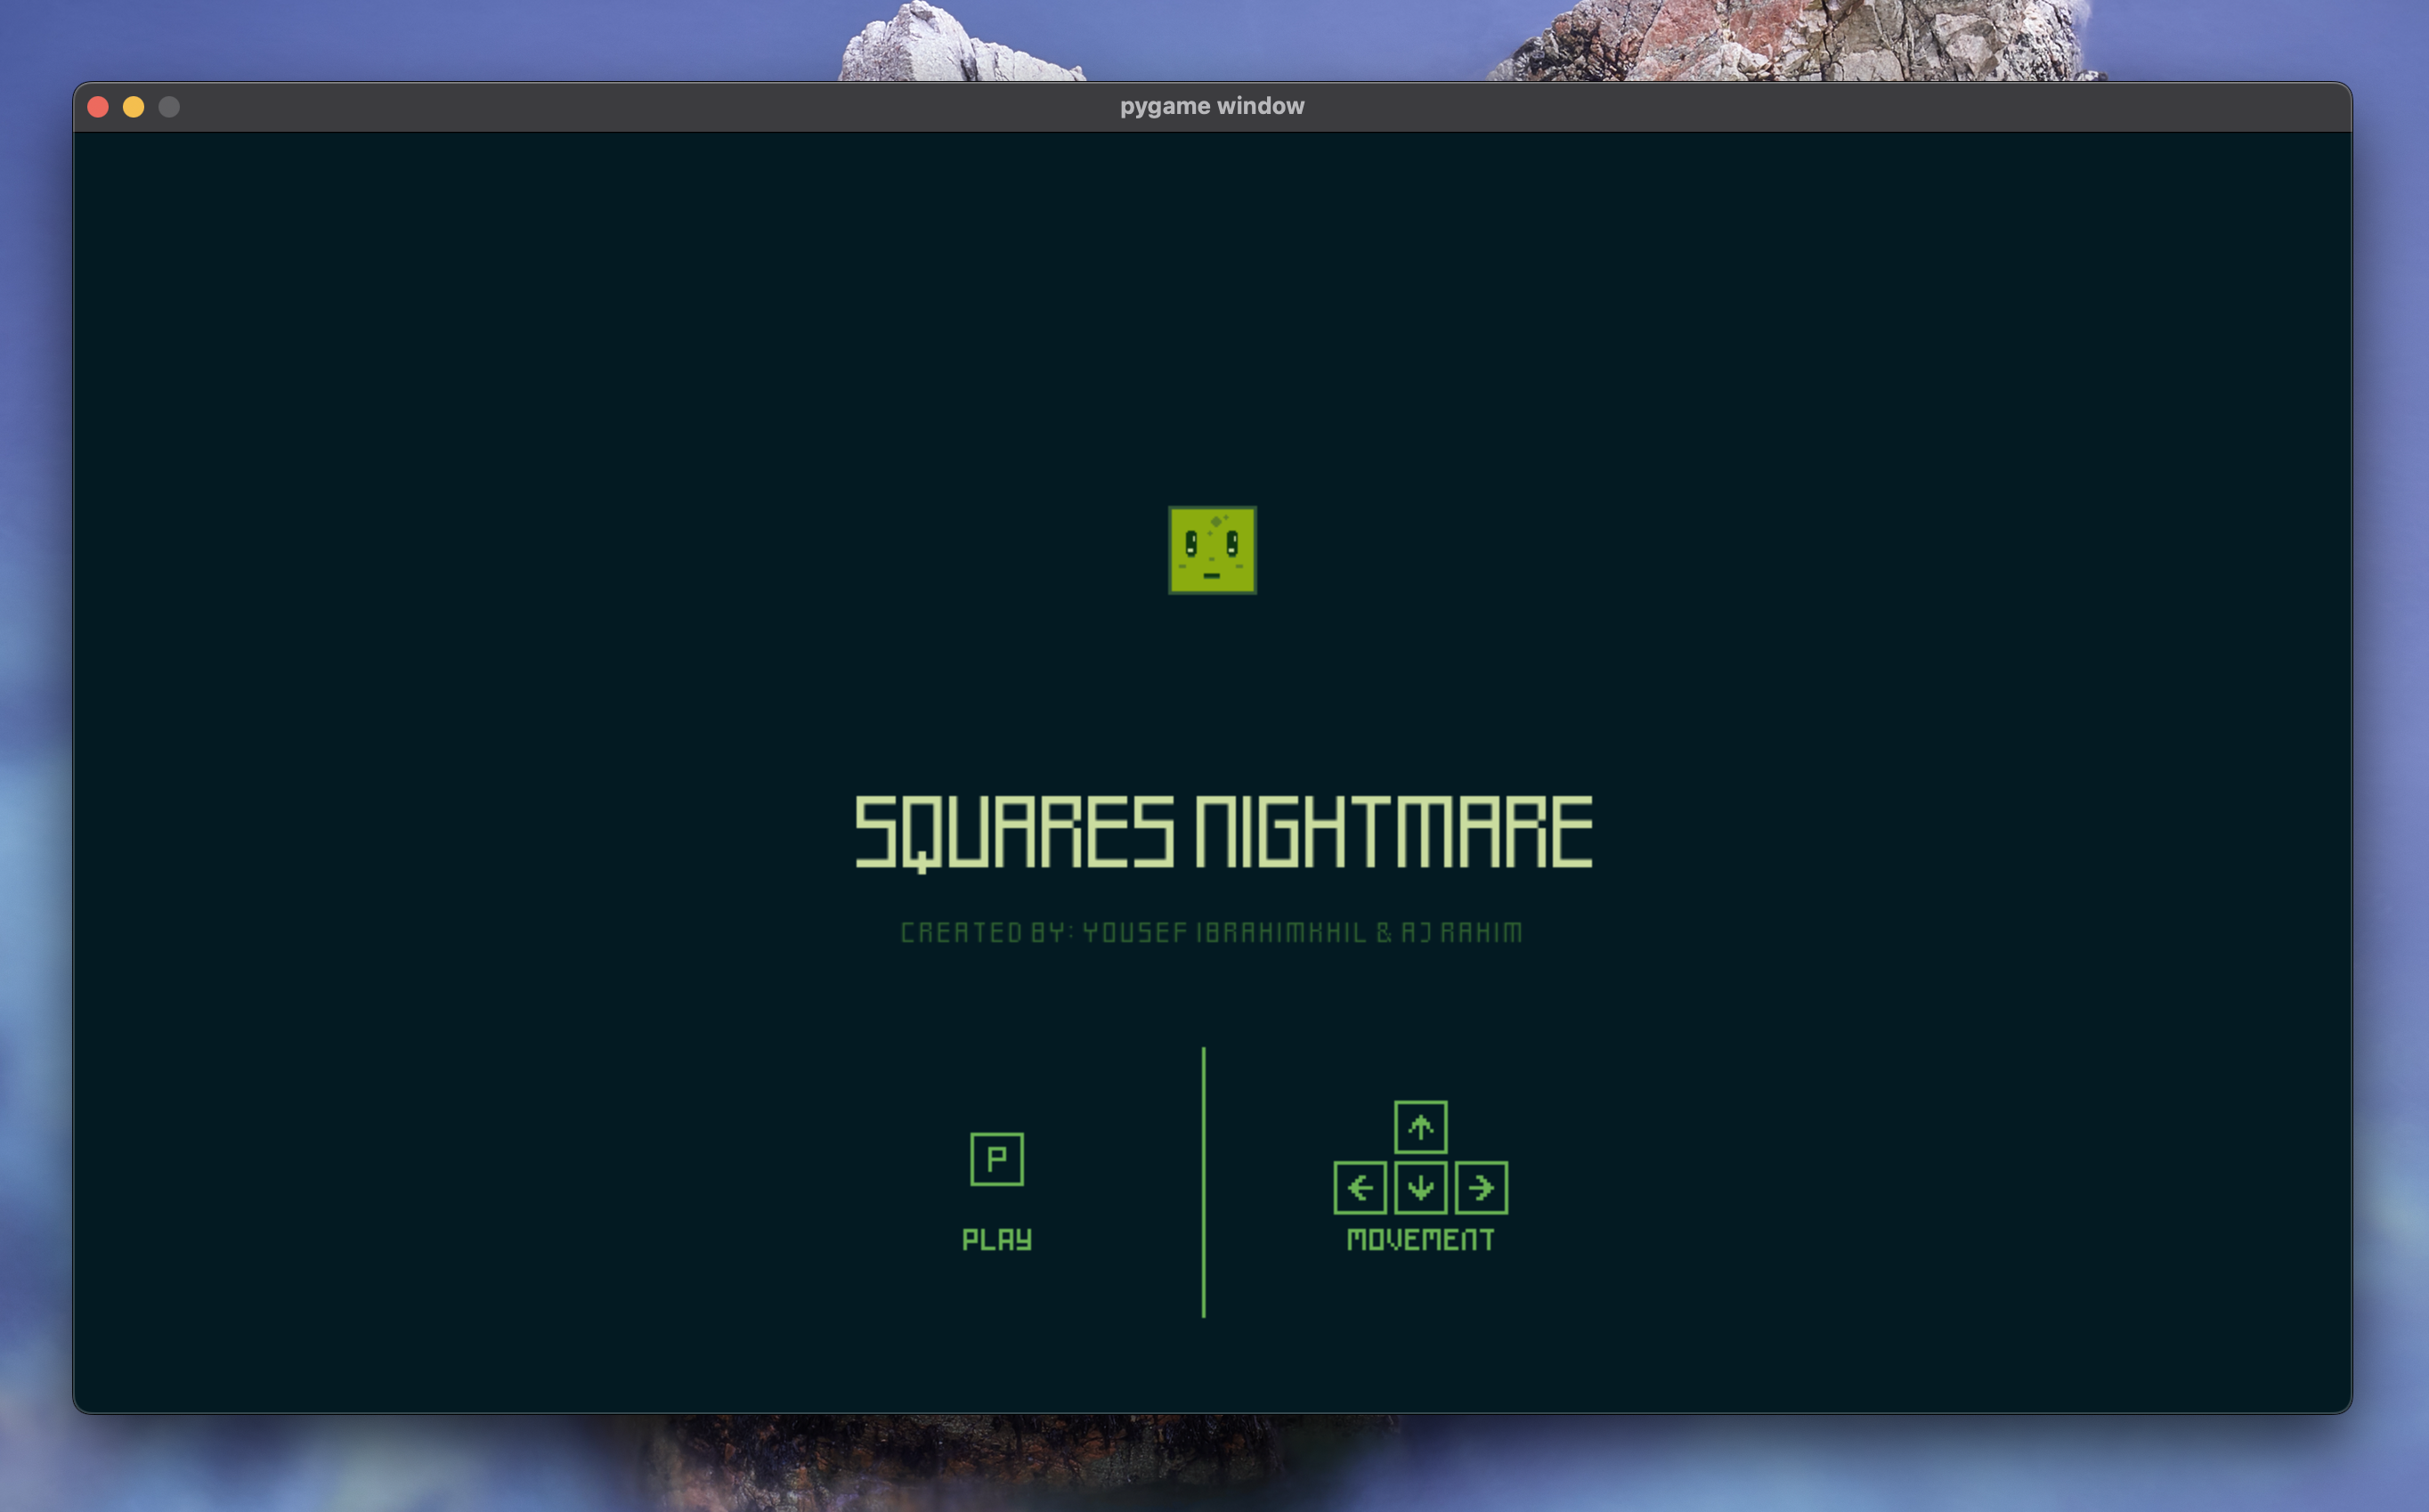Viewport: 2429px width, 1512px height.
Task: Click the vertical green divider line
Action: pos(1203,1182)
